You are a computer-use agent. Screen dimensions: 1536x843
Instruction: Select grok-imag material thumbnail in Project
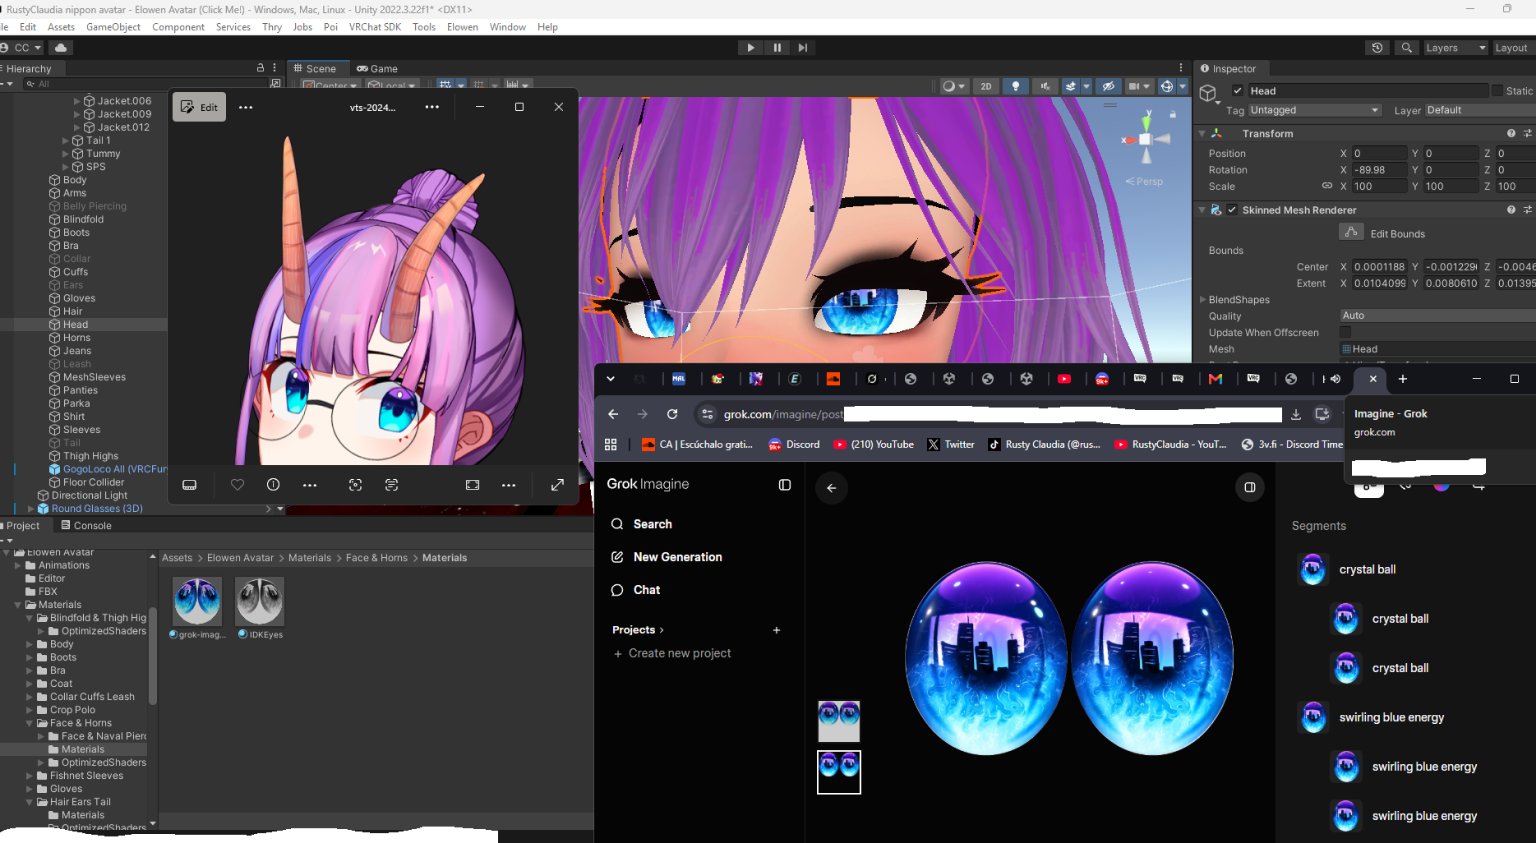pyautogui.click(x=197, y=601)
